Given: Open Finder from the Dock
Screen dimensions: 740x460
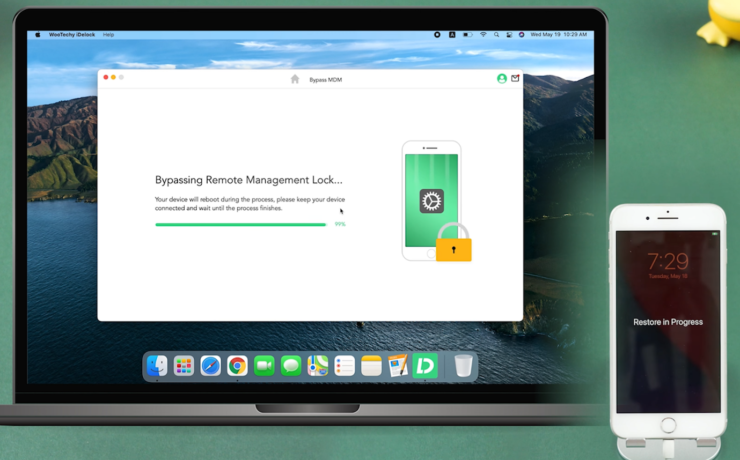Looking at the screenshot, I should click(157, 366).
